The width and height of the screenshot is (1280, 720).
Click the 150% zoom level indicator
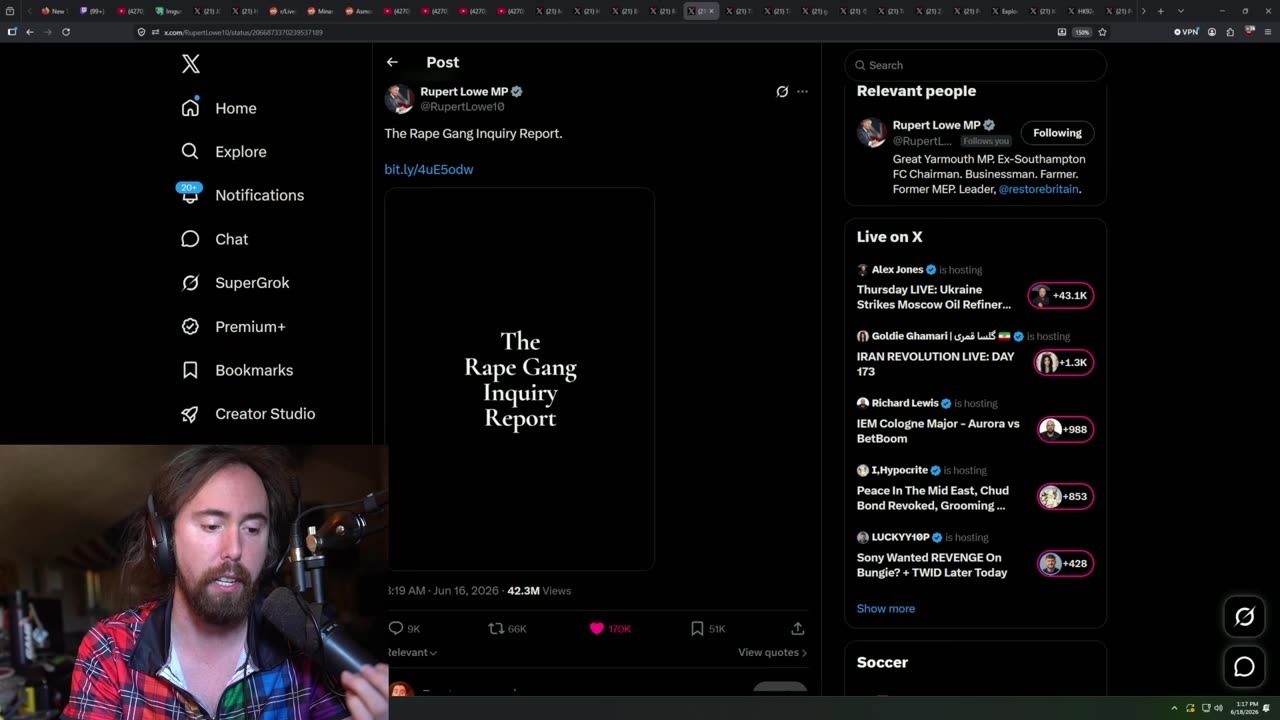pyautogui.click(x=1082, y=32)
